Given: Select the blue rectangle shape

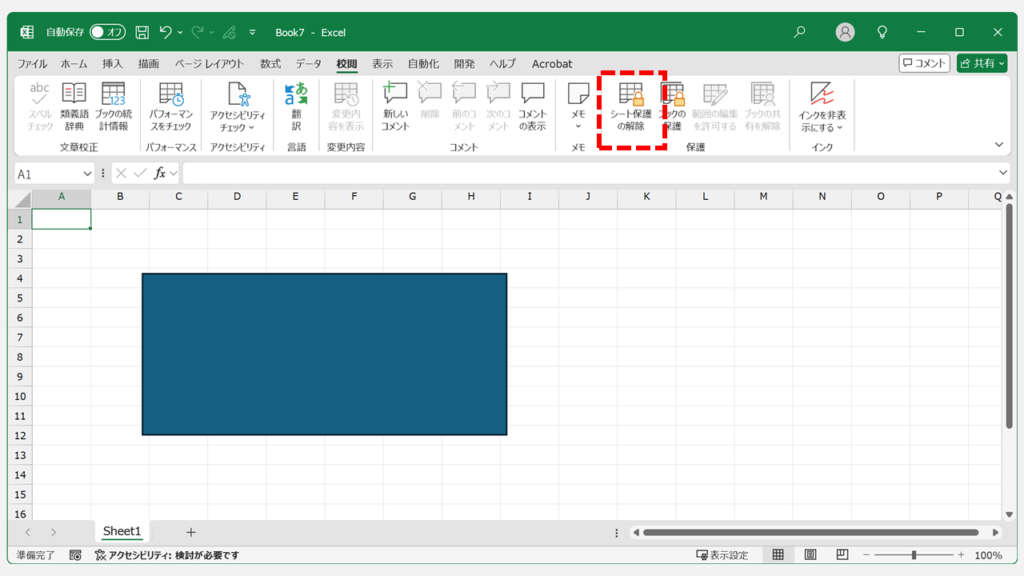Looking at the screenshot, I should [325, 354].
